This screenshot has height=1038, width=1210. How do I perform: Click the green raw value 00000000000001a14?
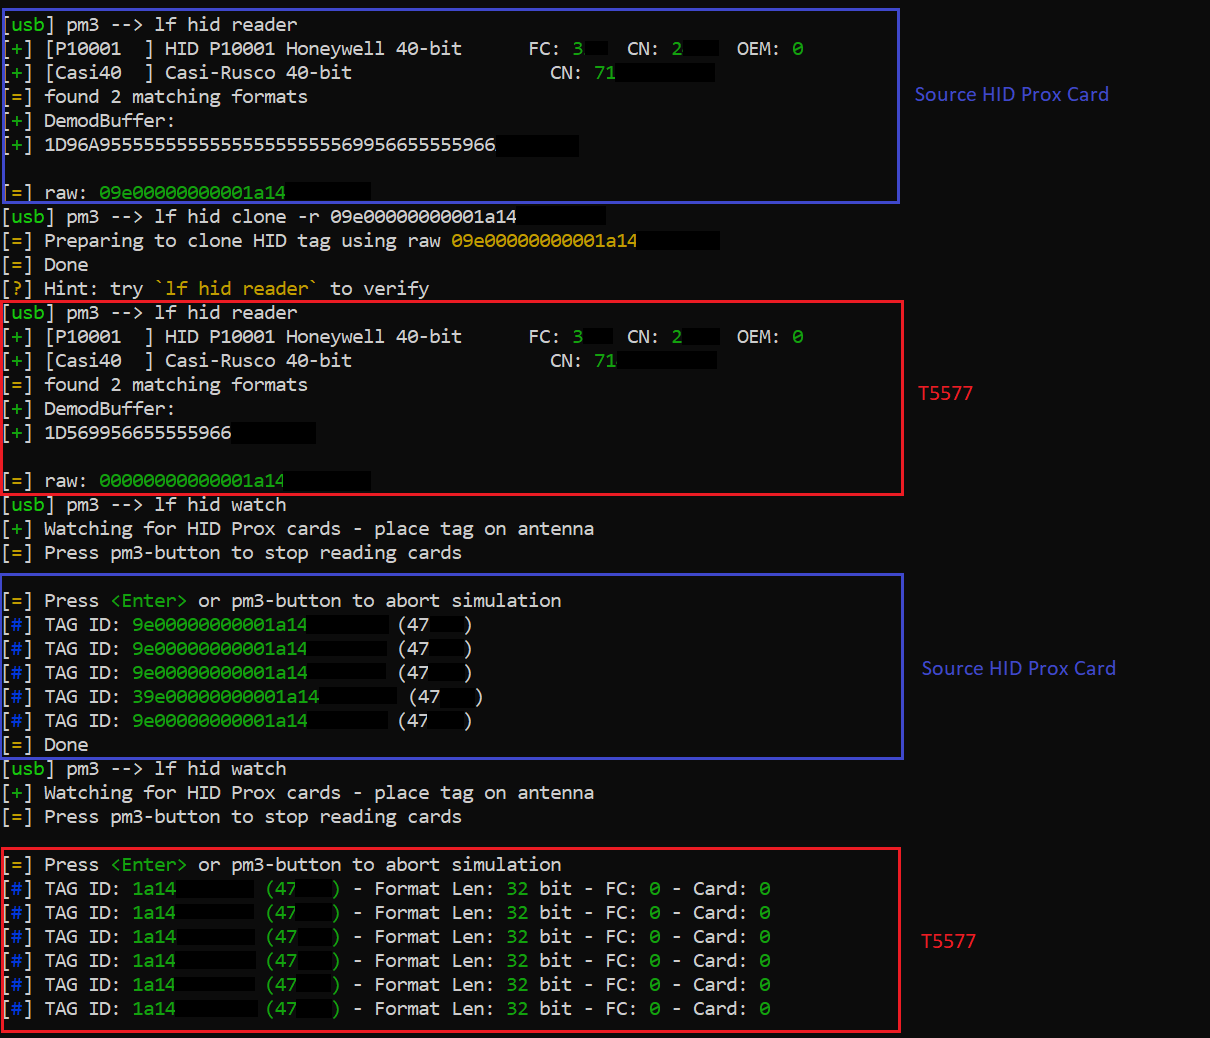tap(192, 481)
